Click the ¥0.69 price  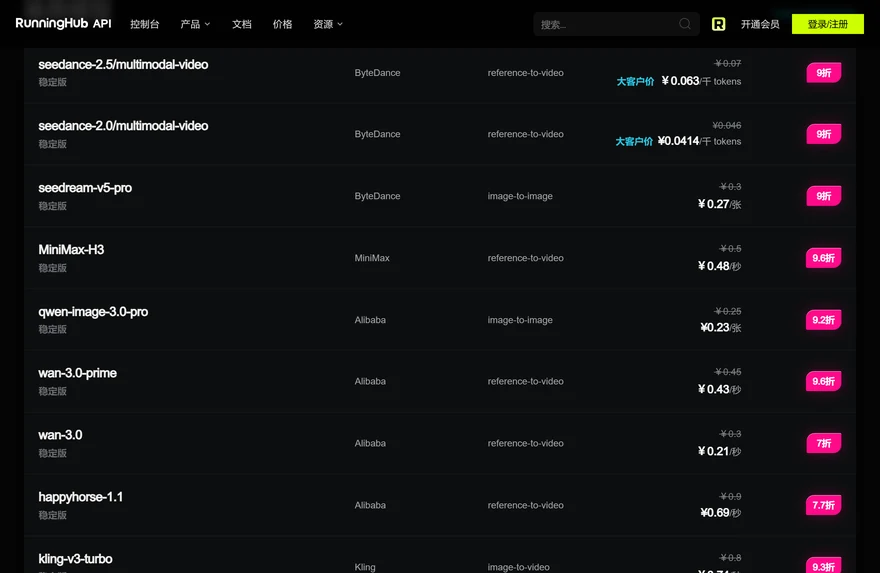point(715,512)
